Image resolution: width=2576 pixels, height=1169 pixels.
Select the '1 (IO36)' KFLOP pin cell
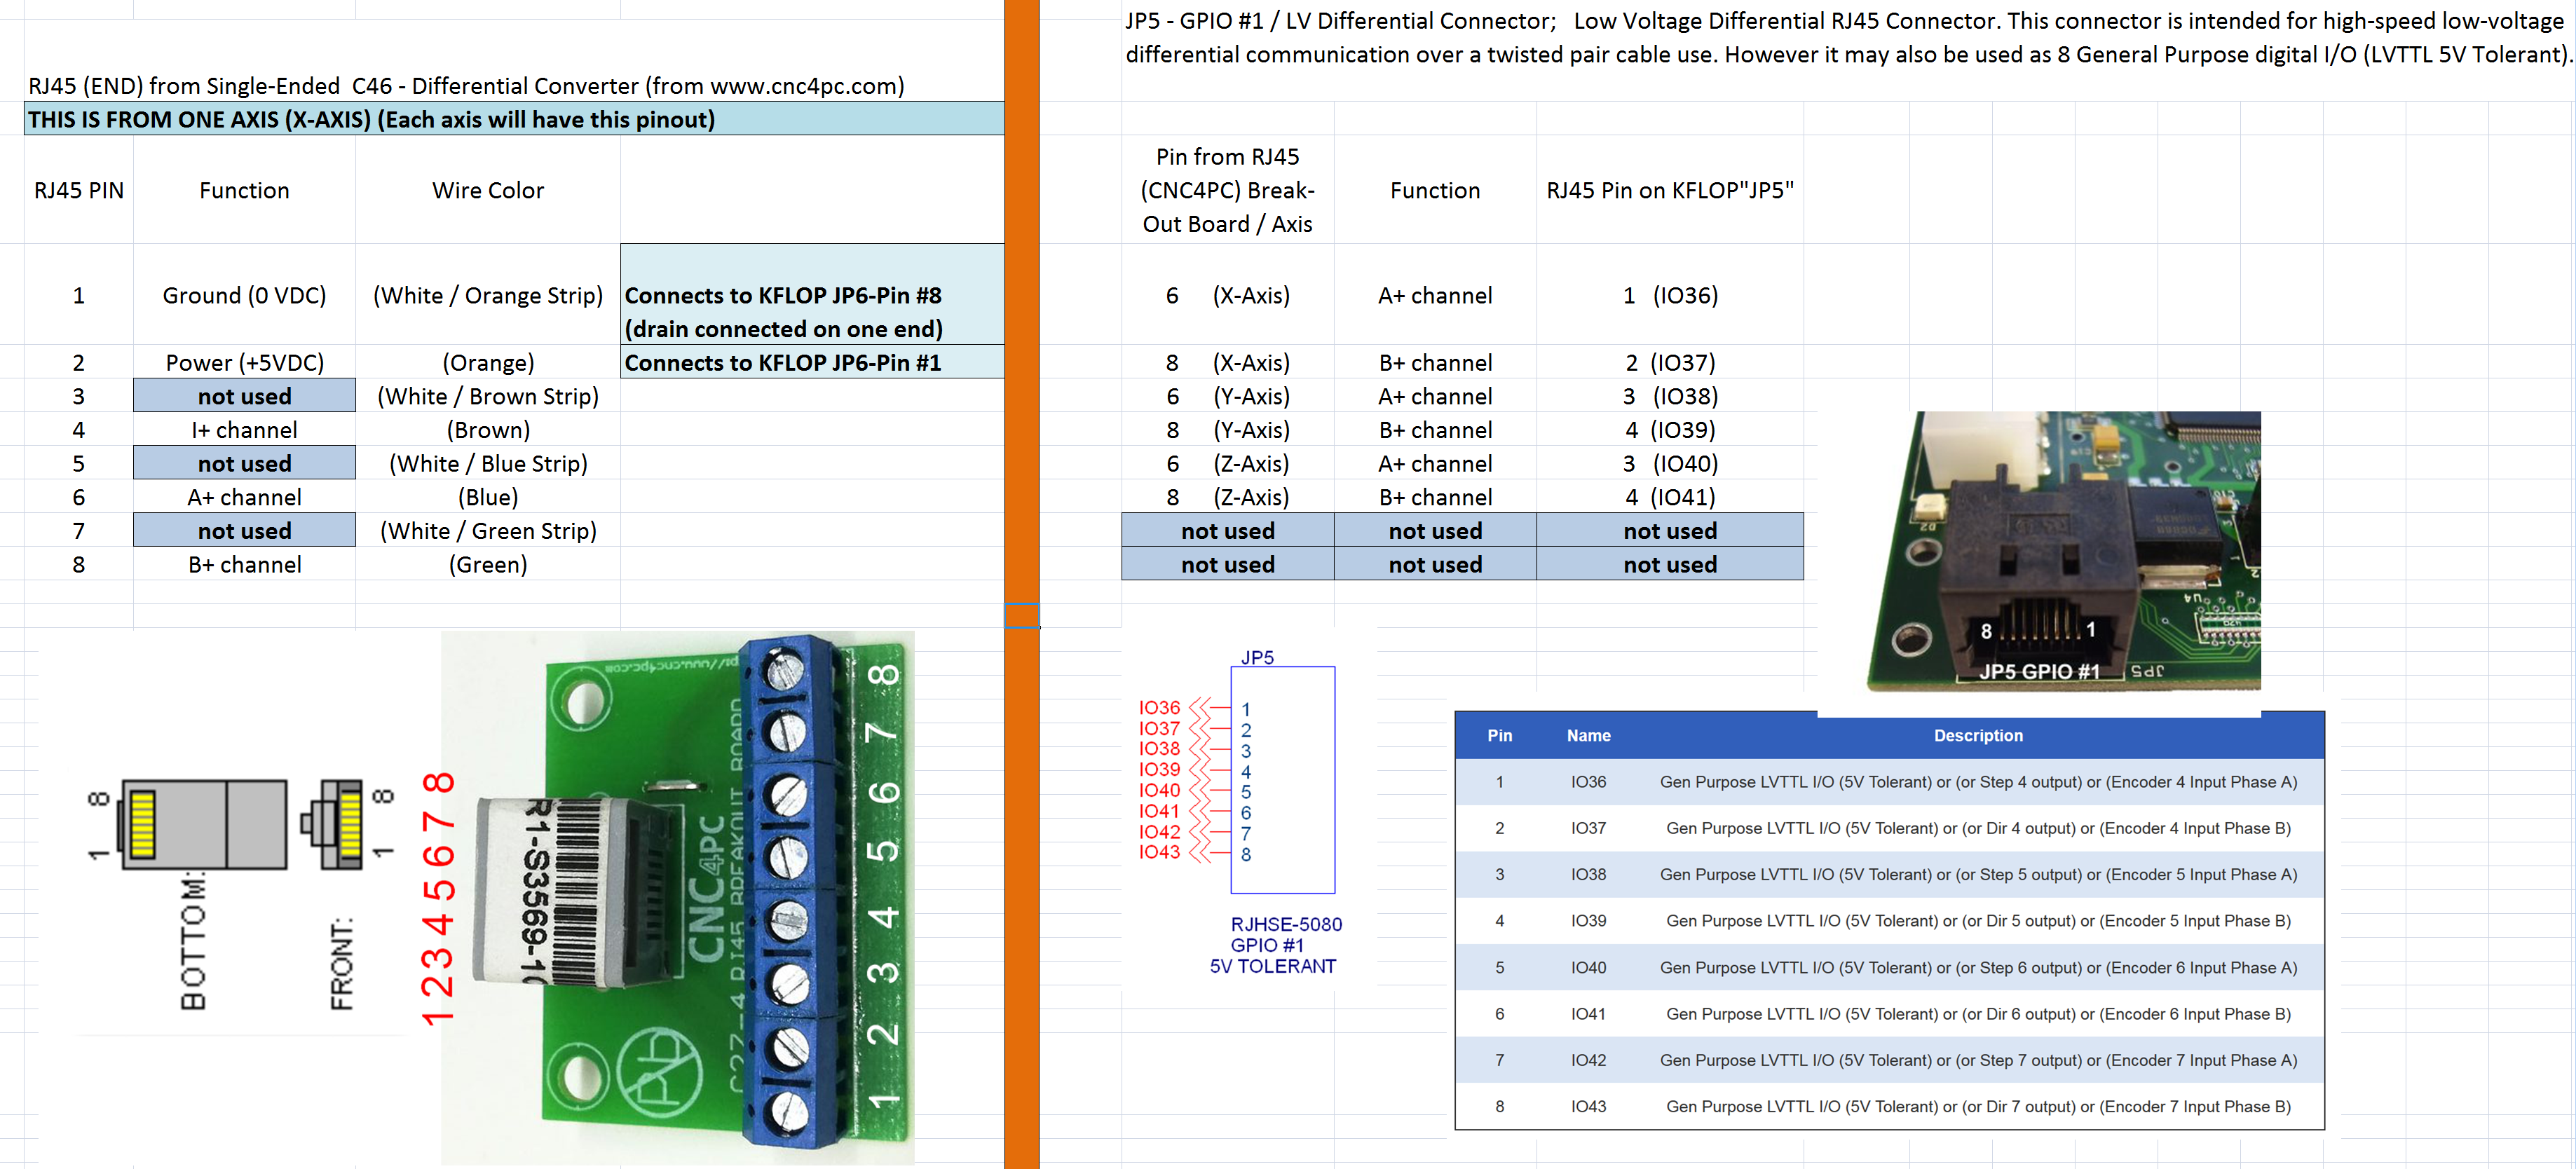1670,295
